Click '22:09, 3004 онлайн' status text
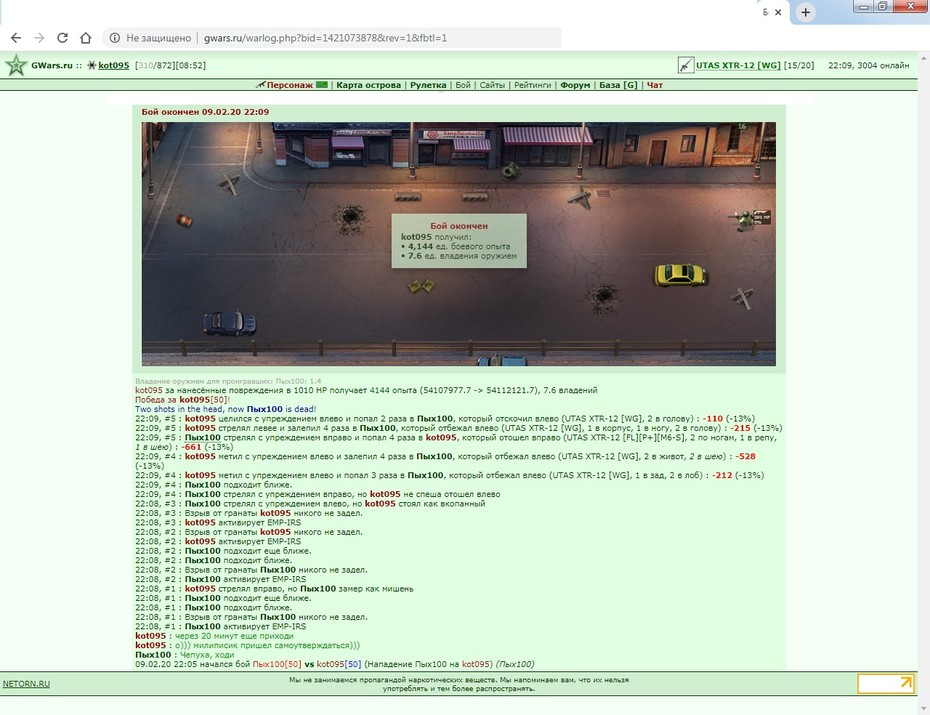The image size is (930, 715). pyautogui.click(x=868, y=65)
